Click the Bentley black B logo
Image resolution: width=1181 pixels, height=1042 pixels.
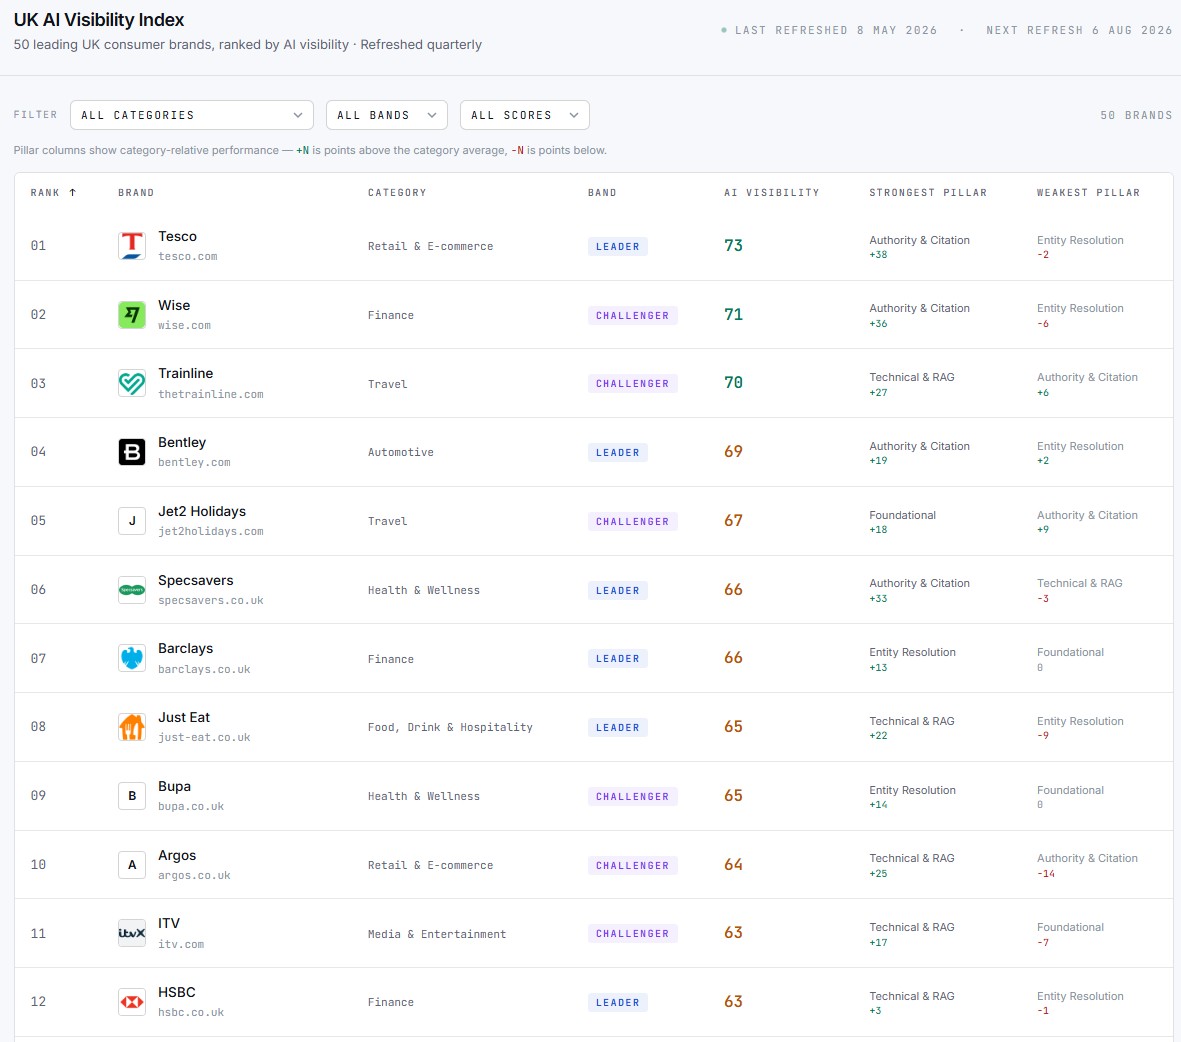pyautogui.click(x=132, y=452)
